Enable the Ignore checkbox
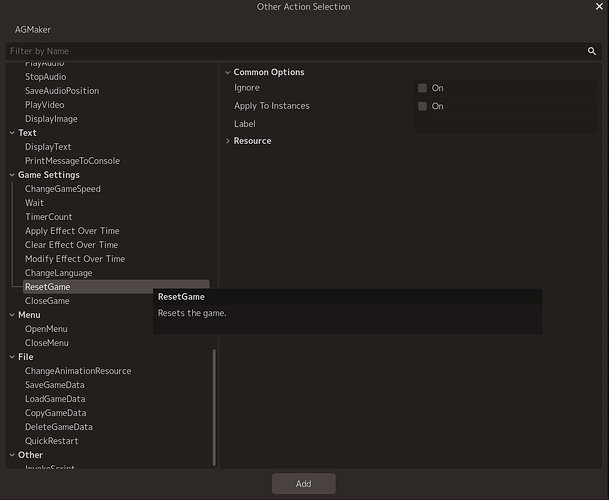This screenshot has height=500, width=609. click(x=422, y=88)
